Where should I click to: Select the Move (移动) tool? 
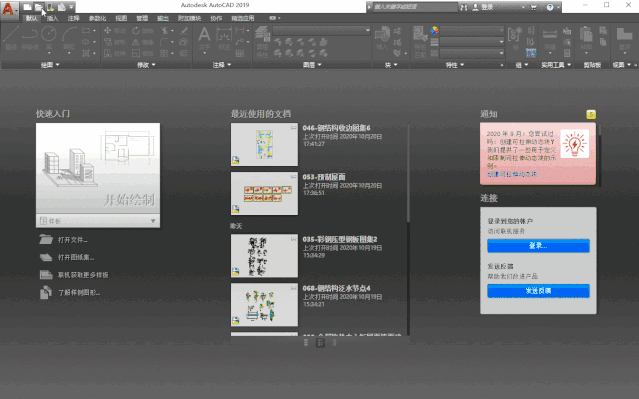pos(115,31)
